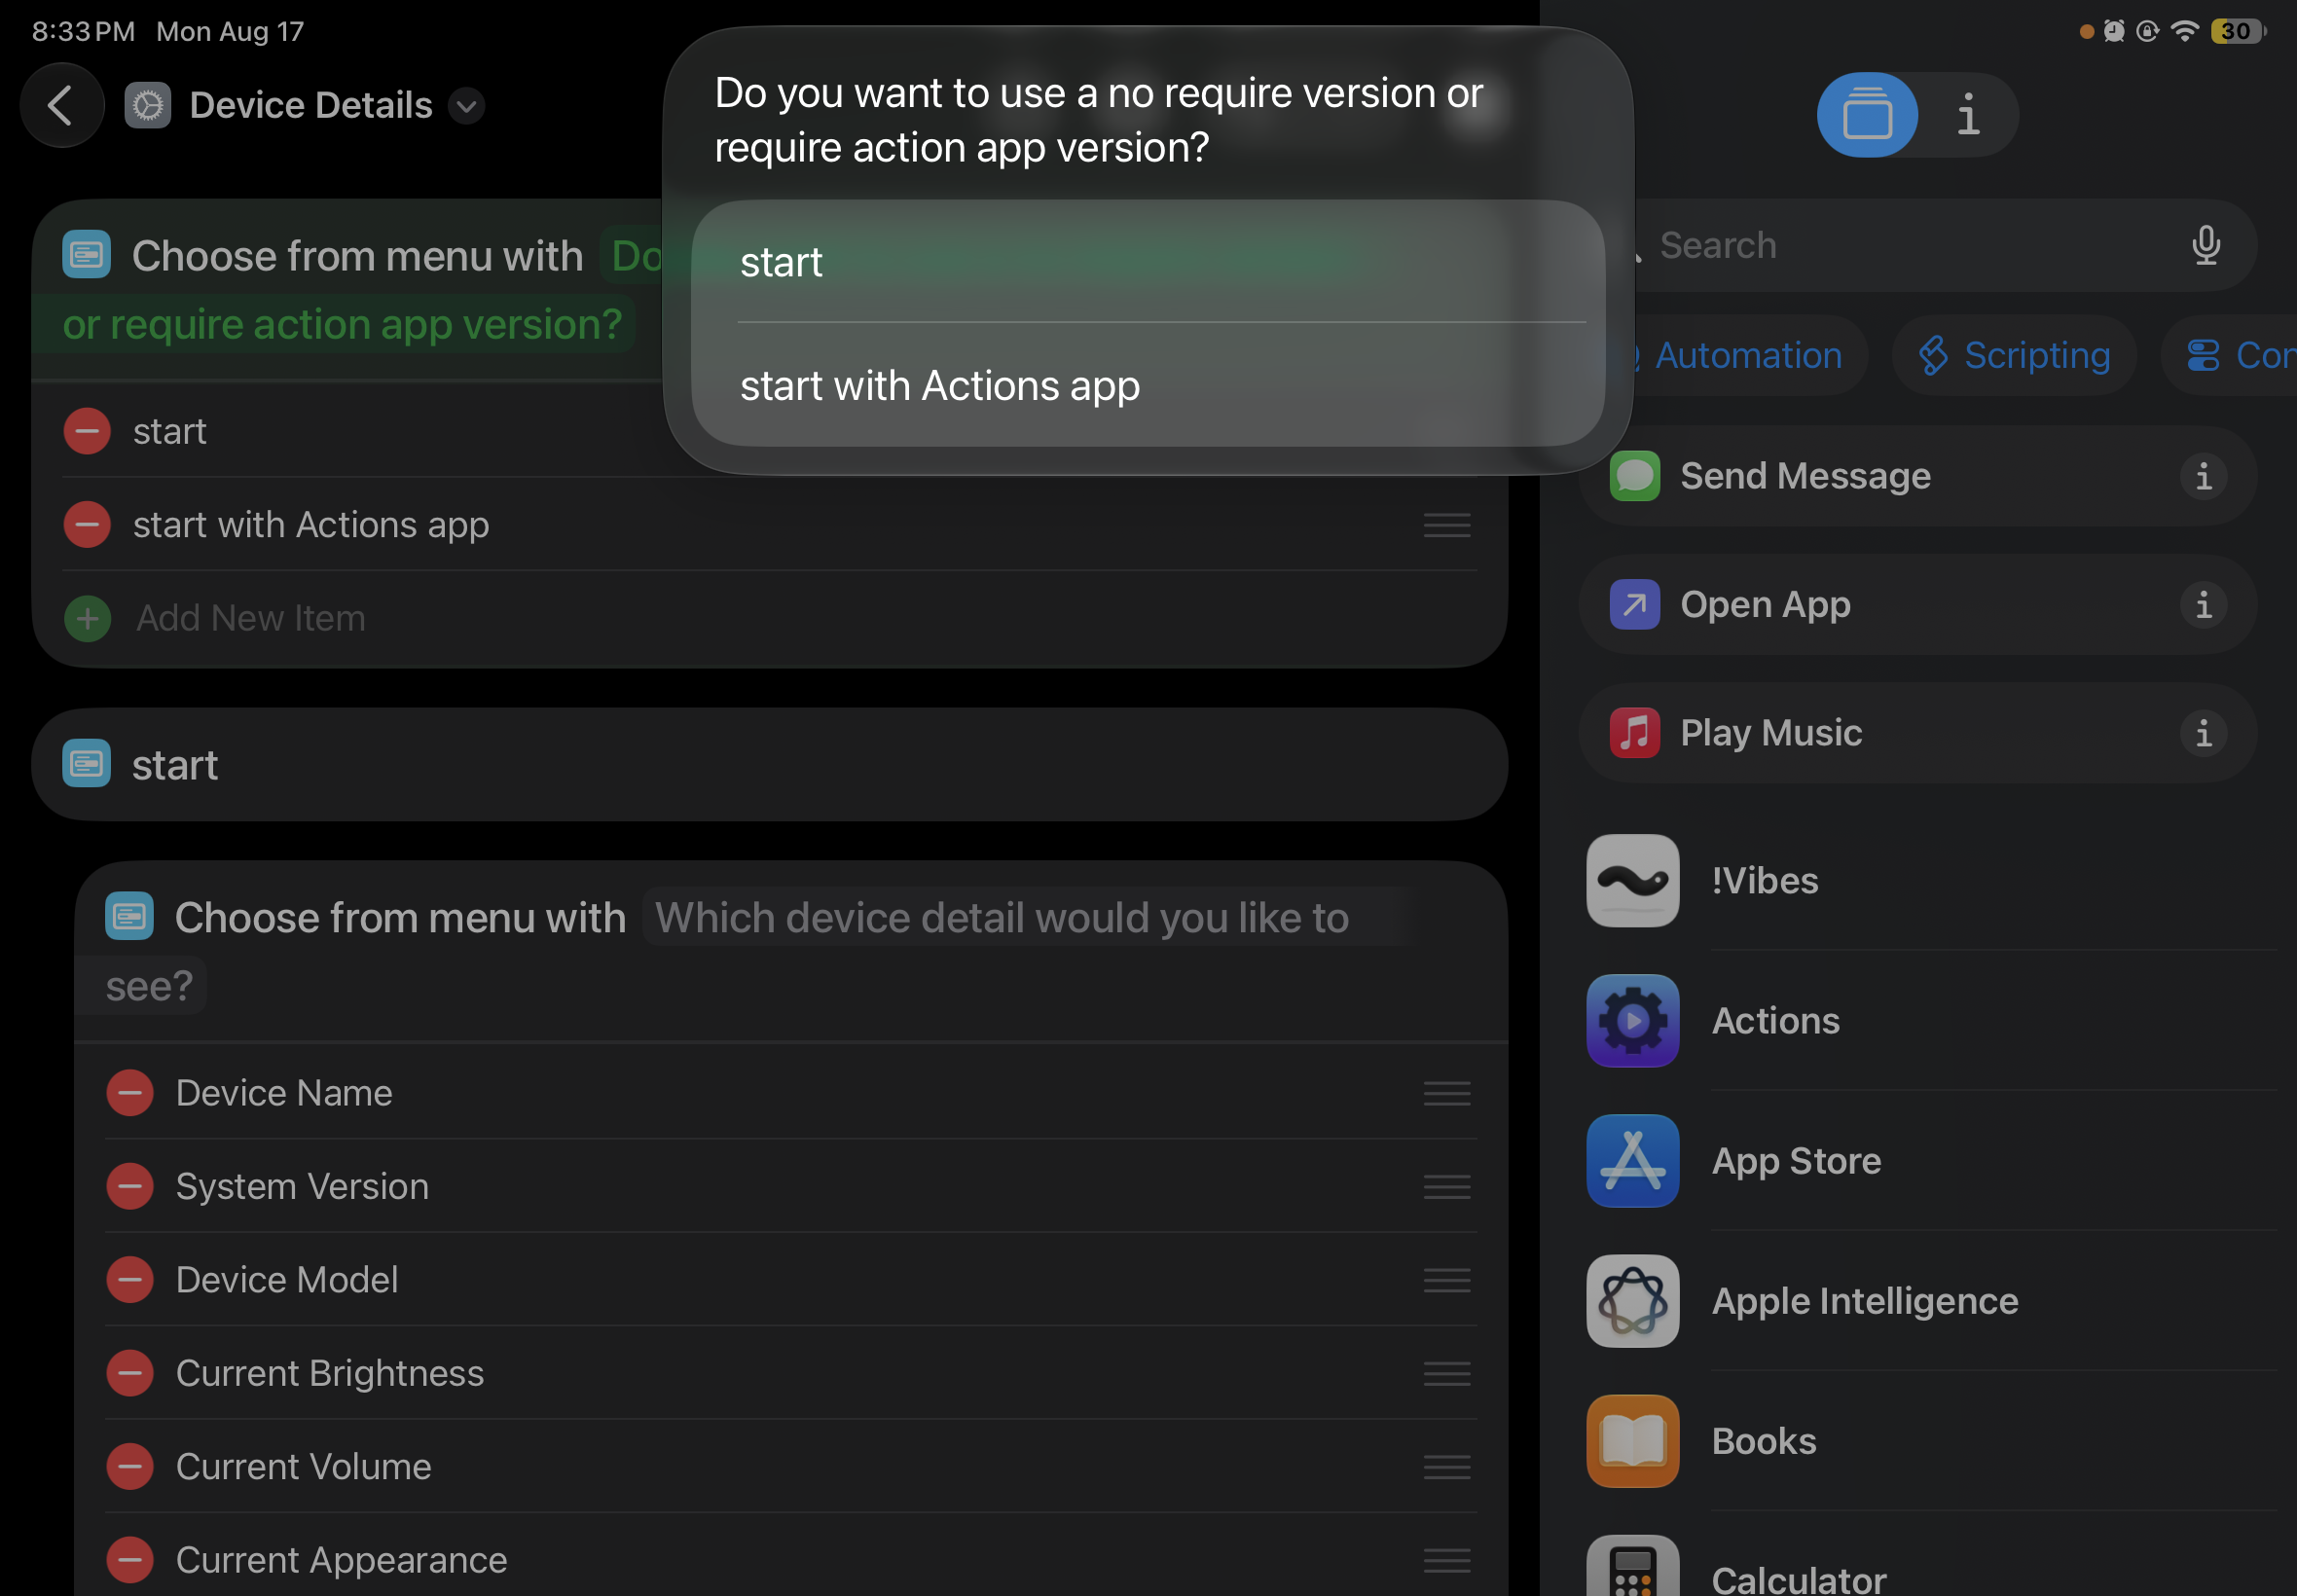The width and height of the screenshot is (2297, 1596).
Task: Edit the System Version item text
Action: pyautogui.click(x=302, y=1186)
